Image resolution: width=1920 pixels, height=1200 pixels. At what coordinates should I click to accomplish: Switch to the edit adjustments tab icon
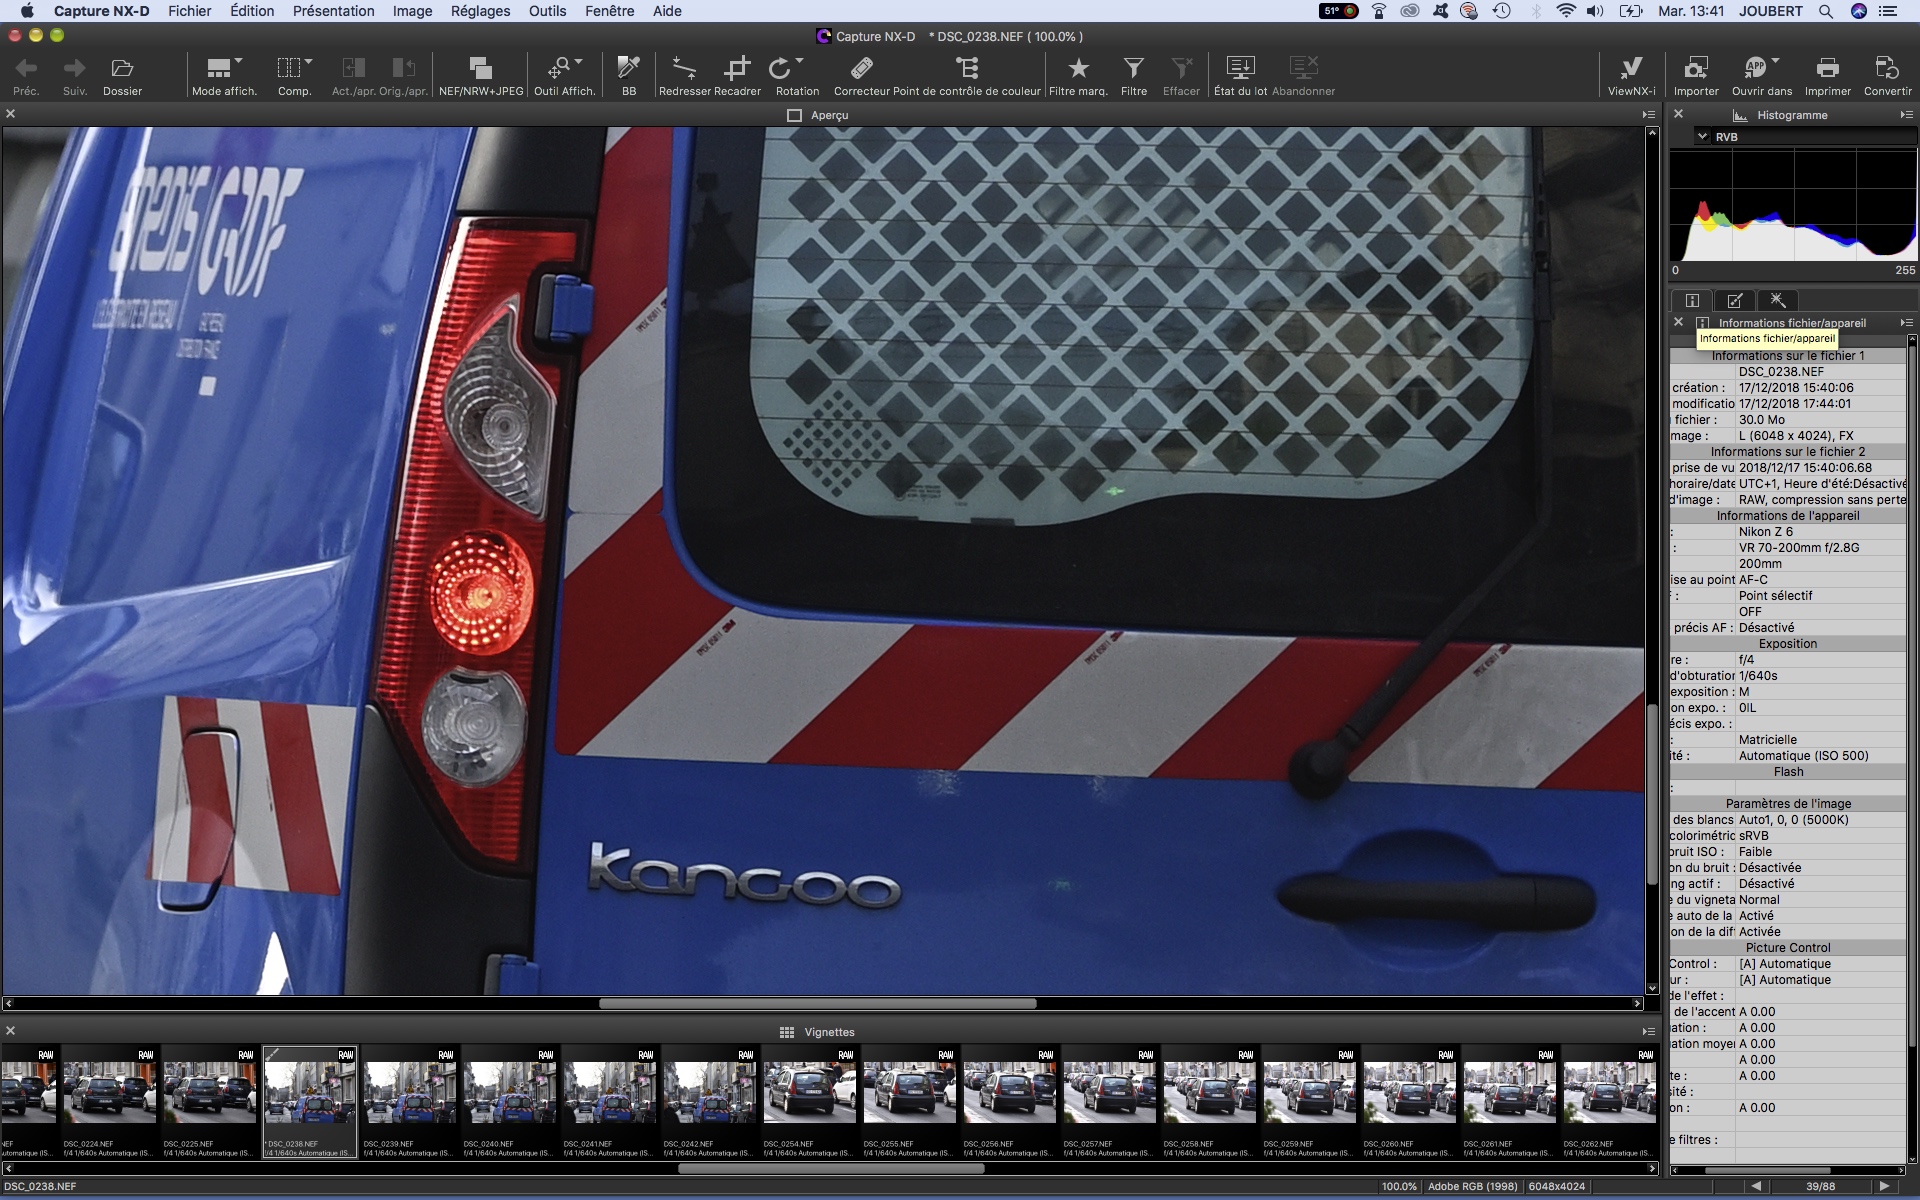coord(1735,300)
